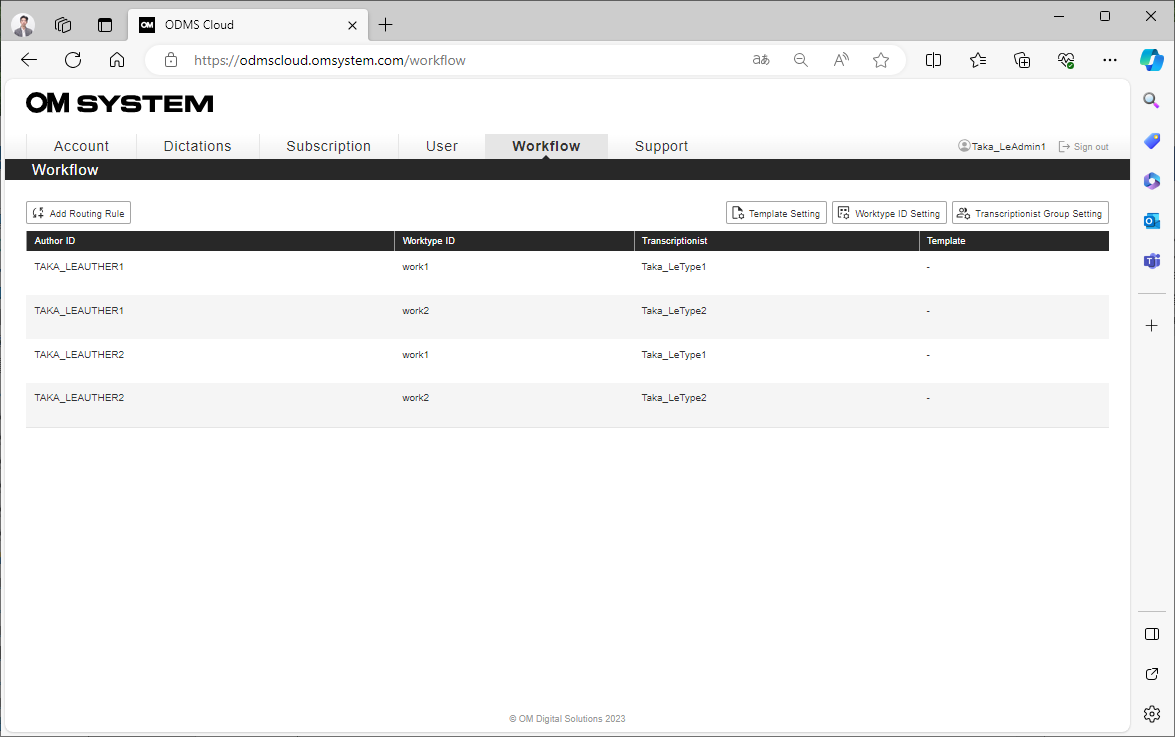1175x737 pixels.
Task: Open Browser essentials panel
Action: point(1066,60)
